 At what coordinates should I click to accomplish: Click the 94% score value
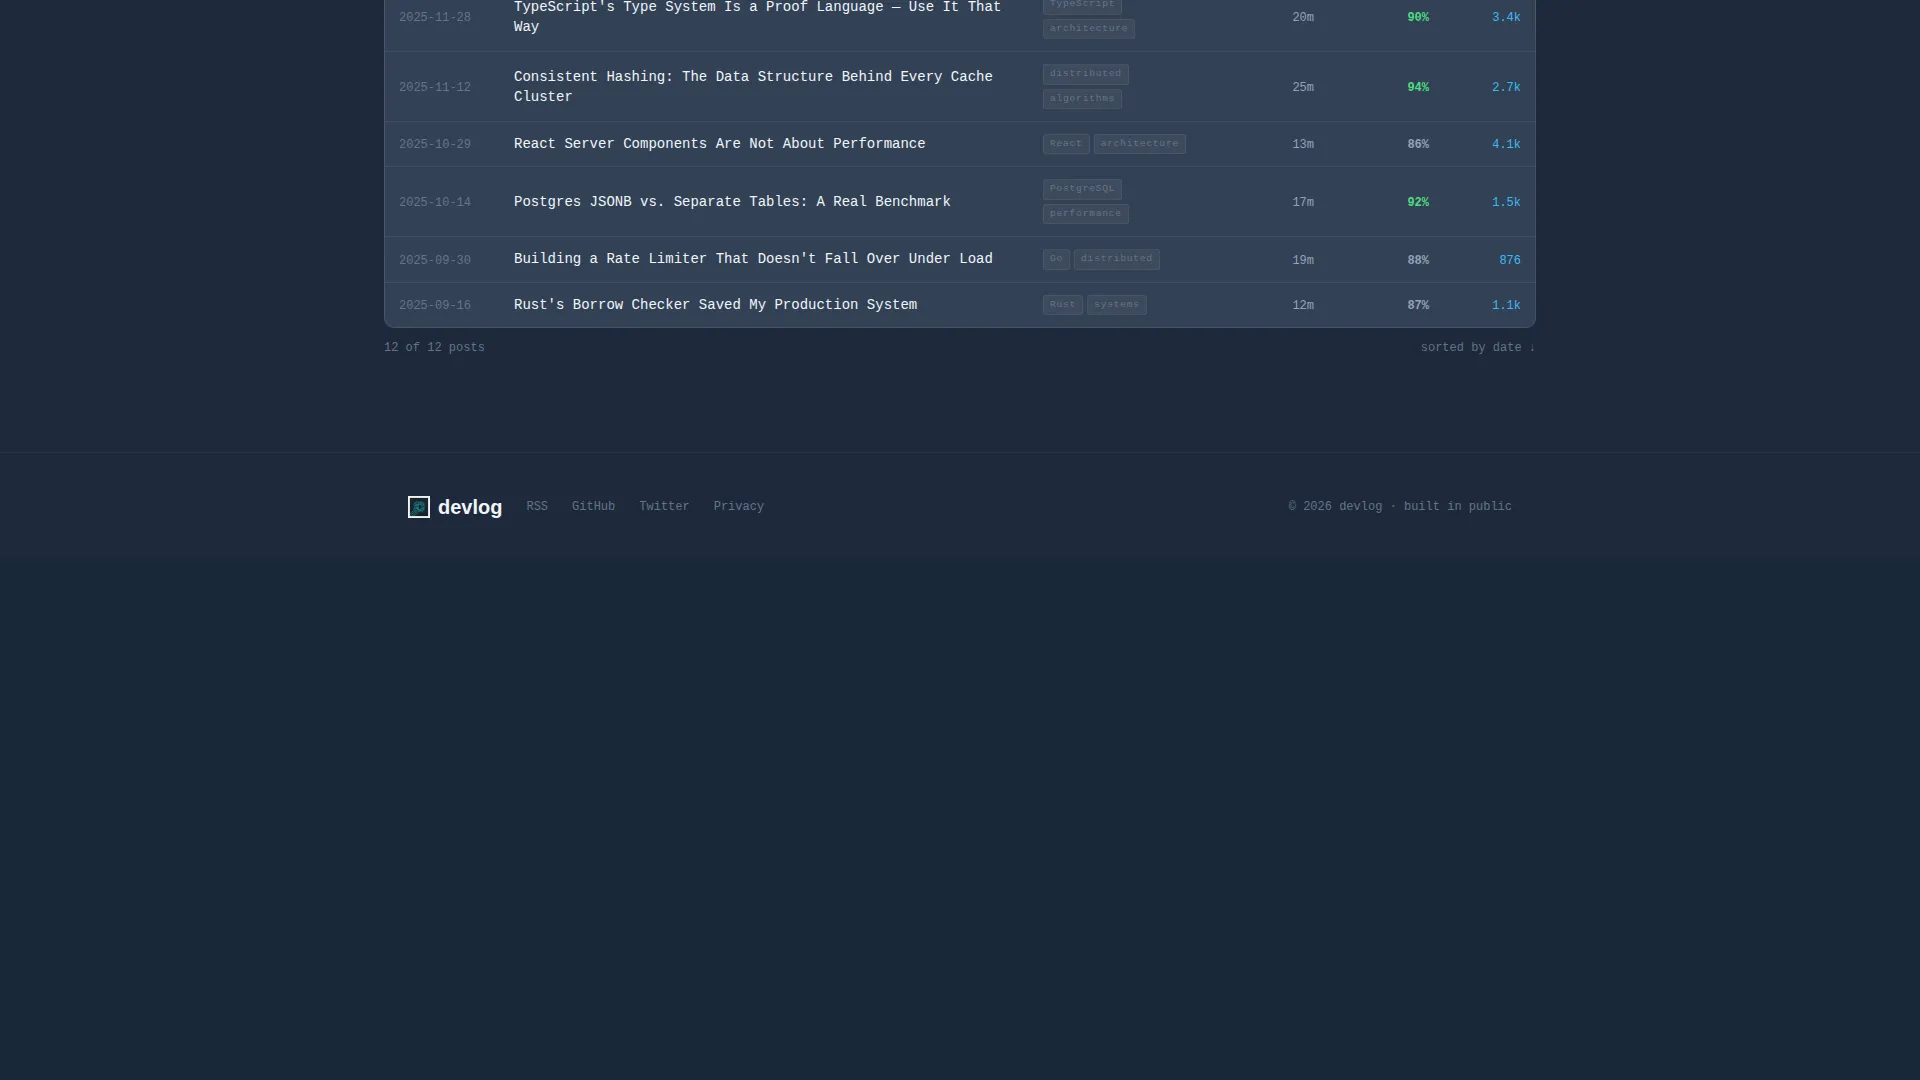pyautogui.click(x=1418, y=88)
